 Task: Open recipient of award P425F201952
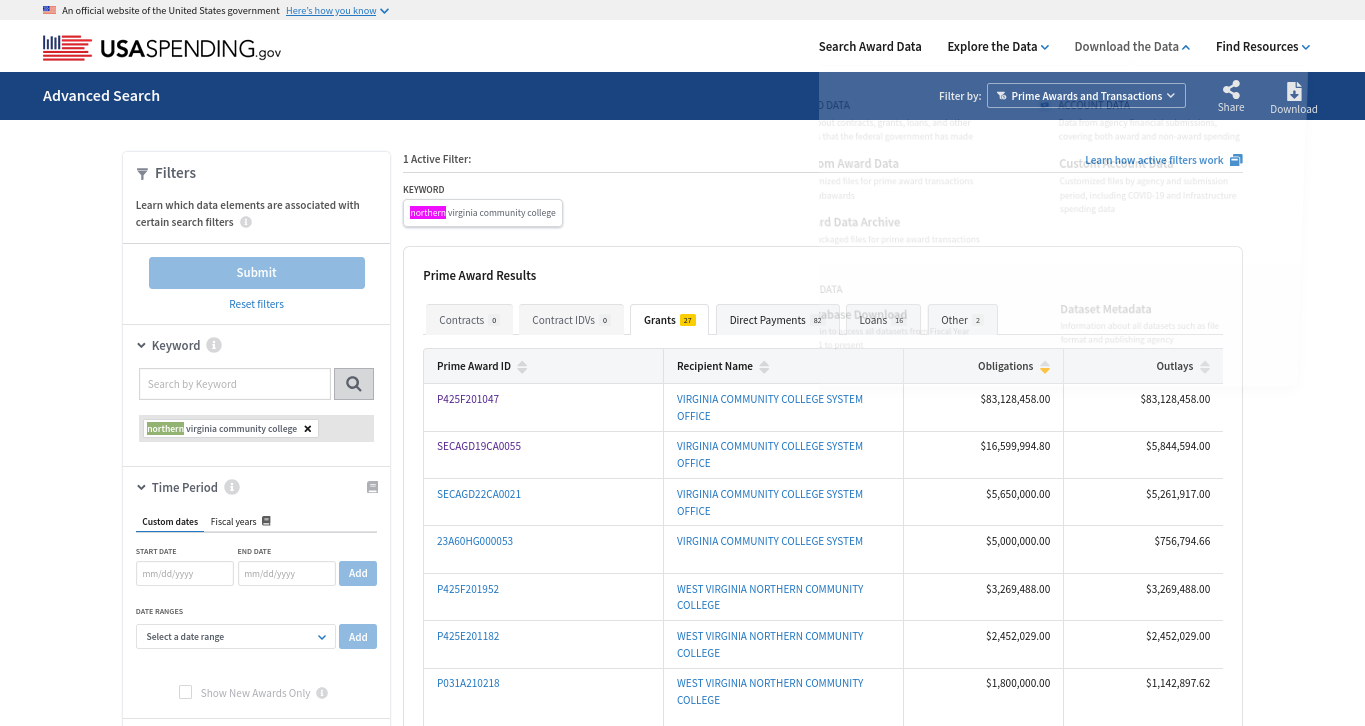point(770,597)
